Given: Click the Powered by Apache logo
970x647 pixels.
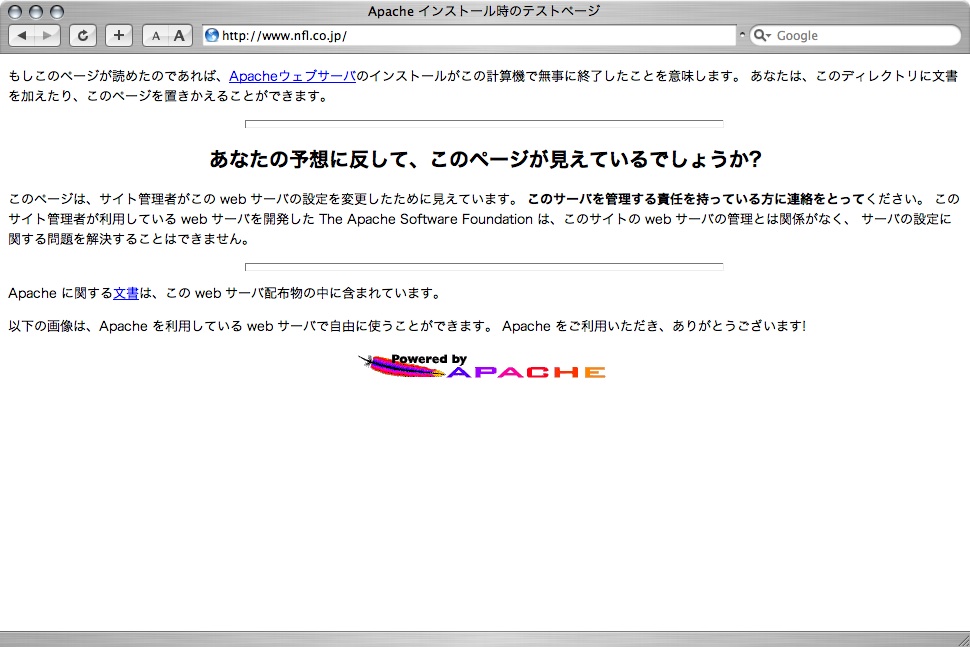Looking at the screenshot, I should [482, 367].
